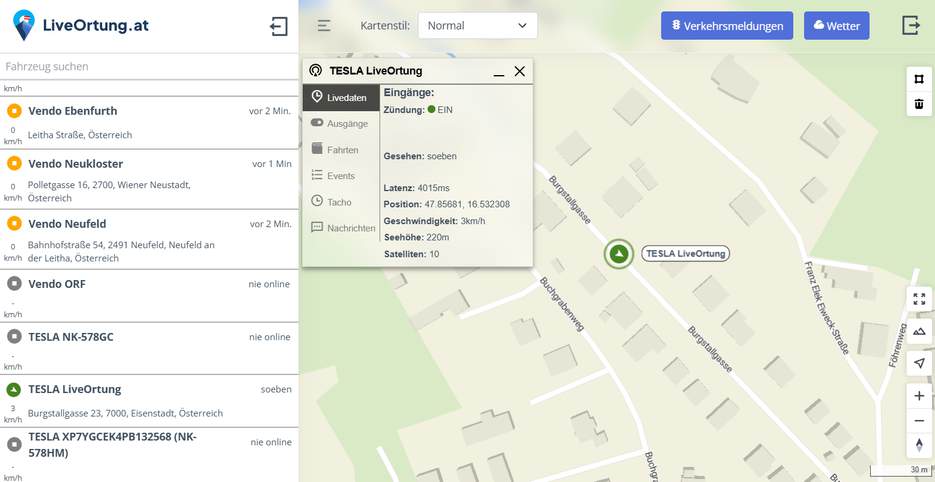Switch to terrain view mountain icon
The width and height of the screenshot is (935, 482).
919,331
